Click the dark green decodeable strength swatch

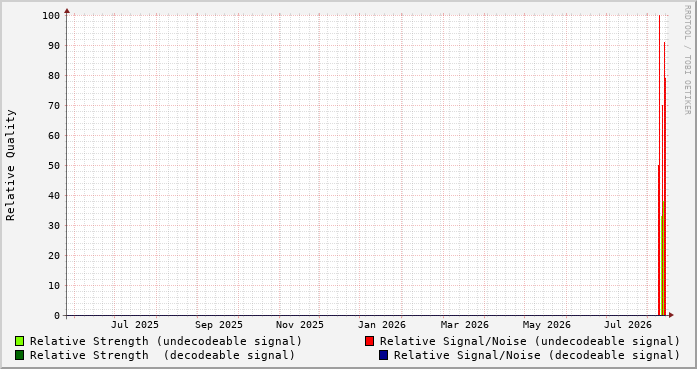pyautogui.click(x=19, y=355)
